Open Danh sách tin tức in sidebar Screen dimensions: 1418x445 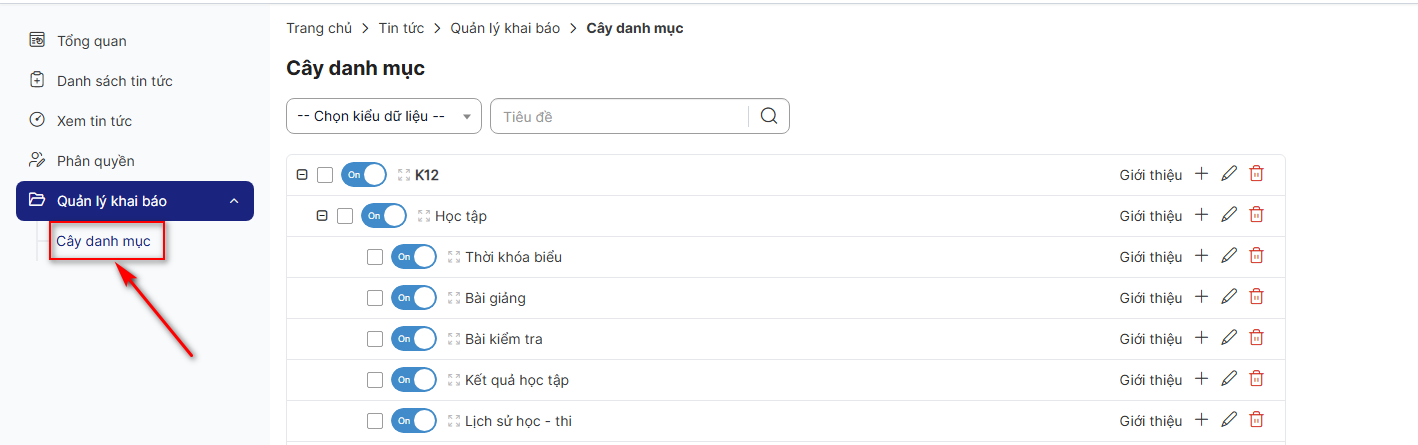[115, 81]
